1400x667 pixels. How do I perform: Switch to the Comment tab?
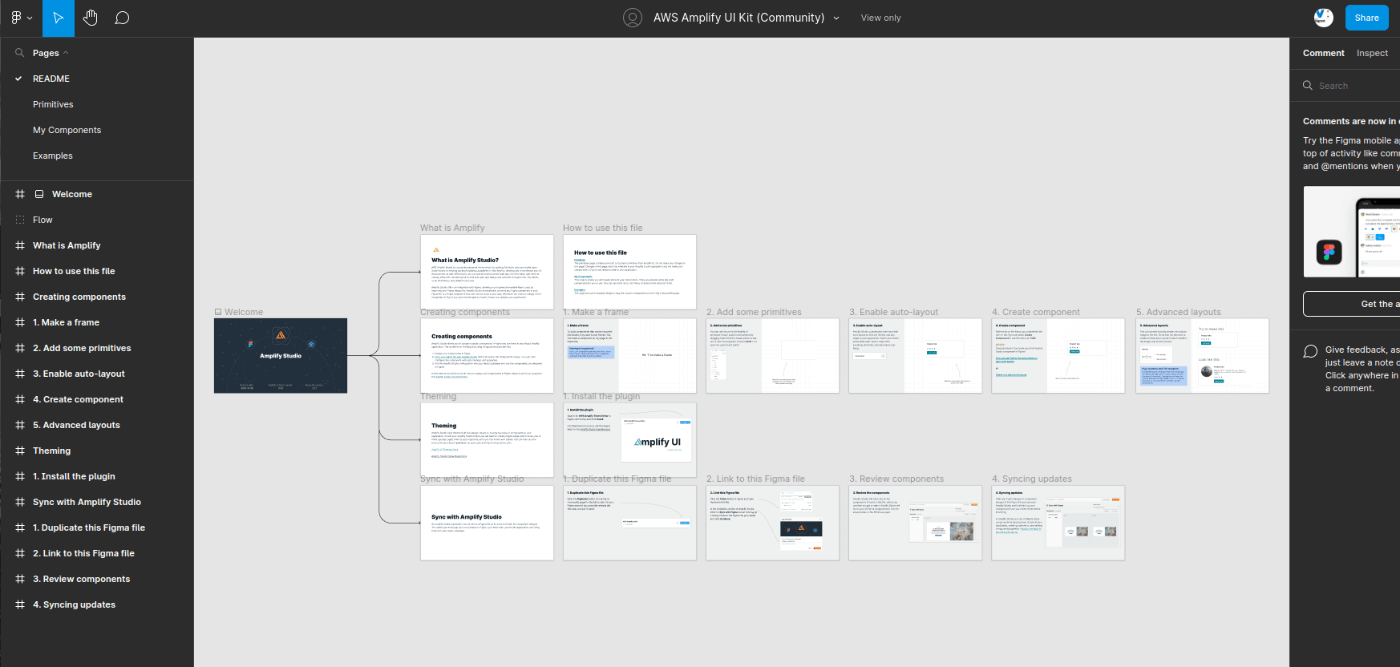tap(1323, 53)
